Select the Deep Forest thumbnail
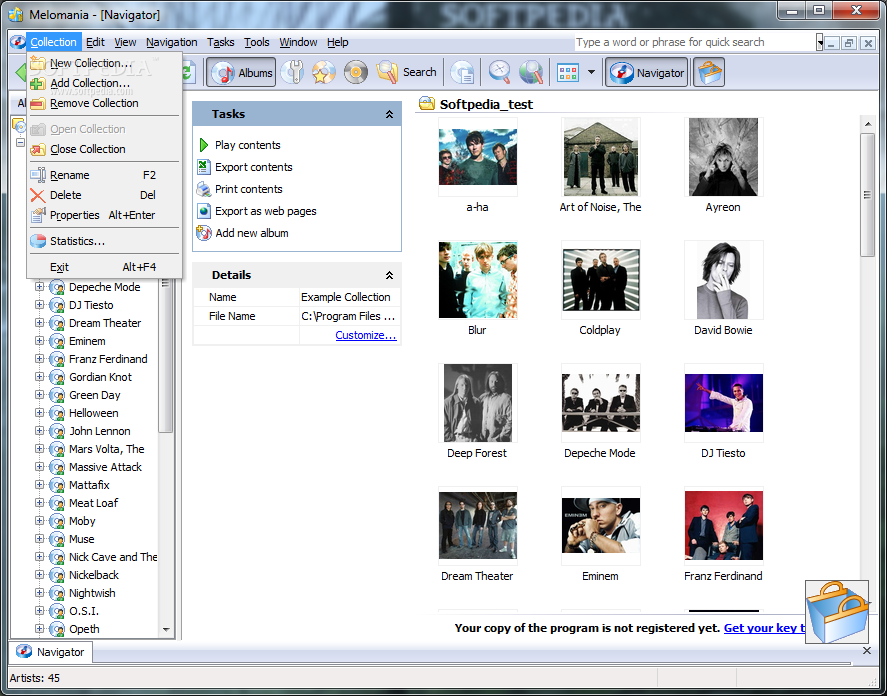 tap(477, 403)
